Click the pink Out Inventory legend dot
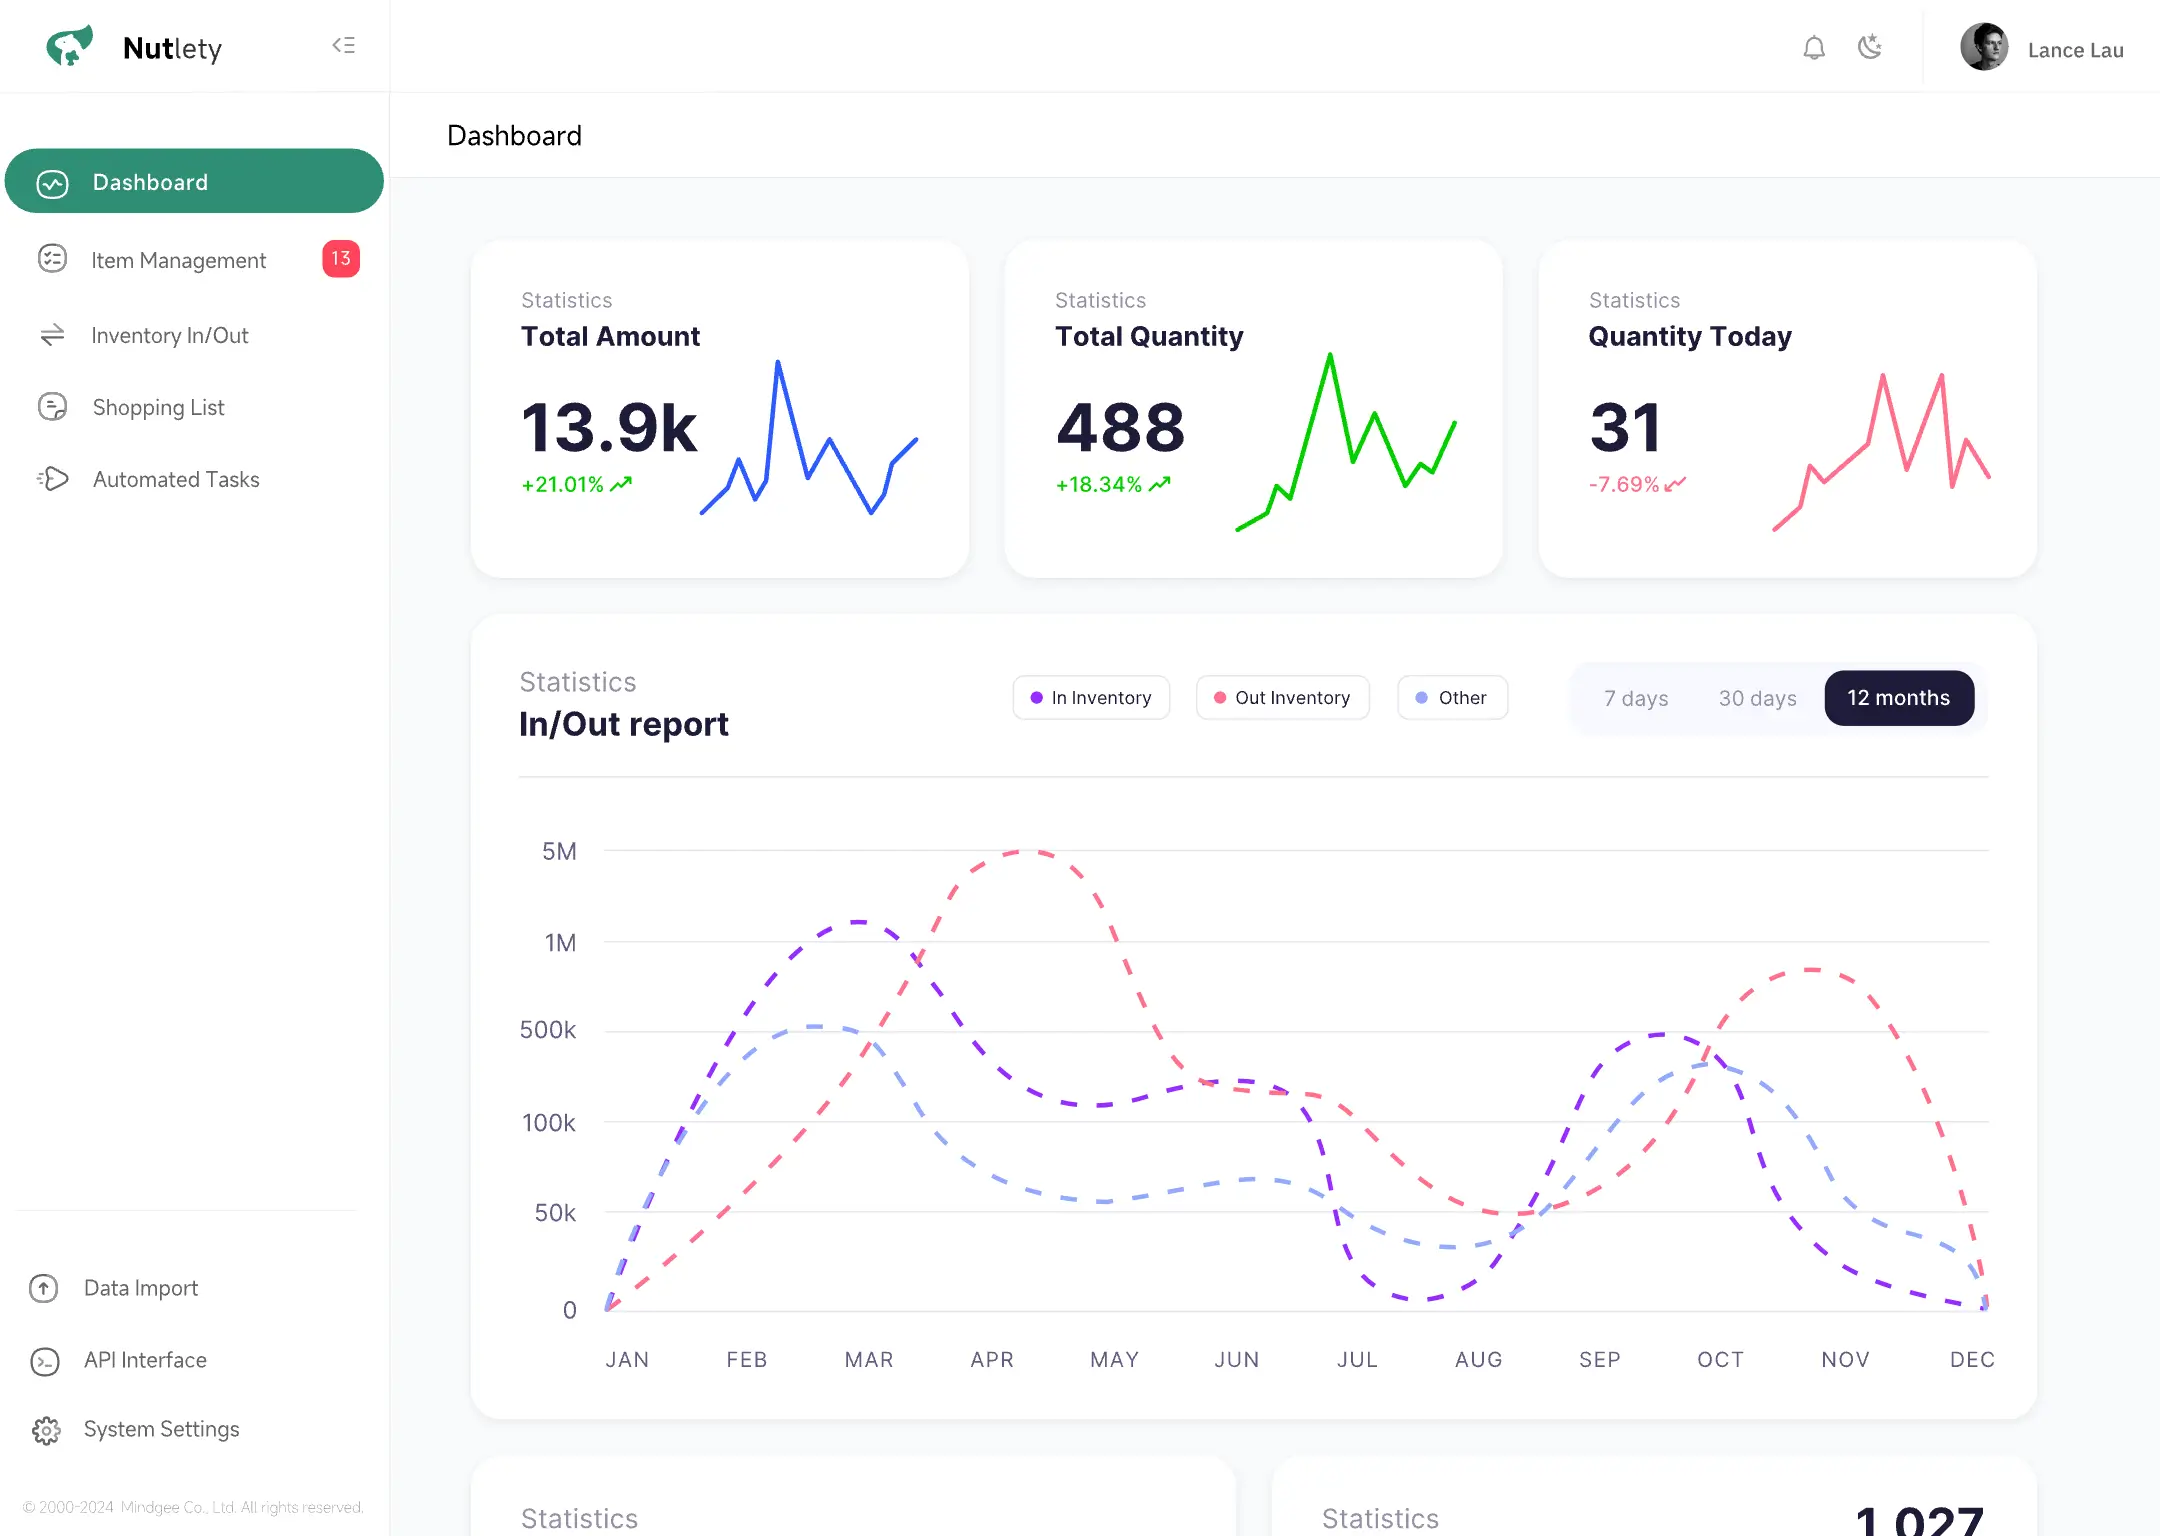 click(x=1220, y=698)
